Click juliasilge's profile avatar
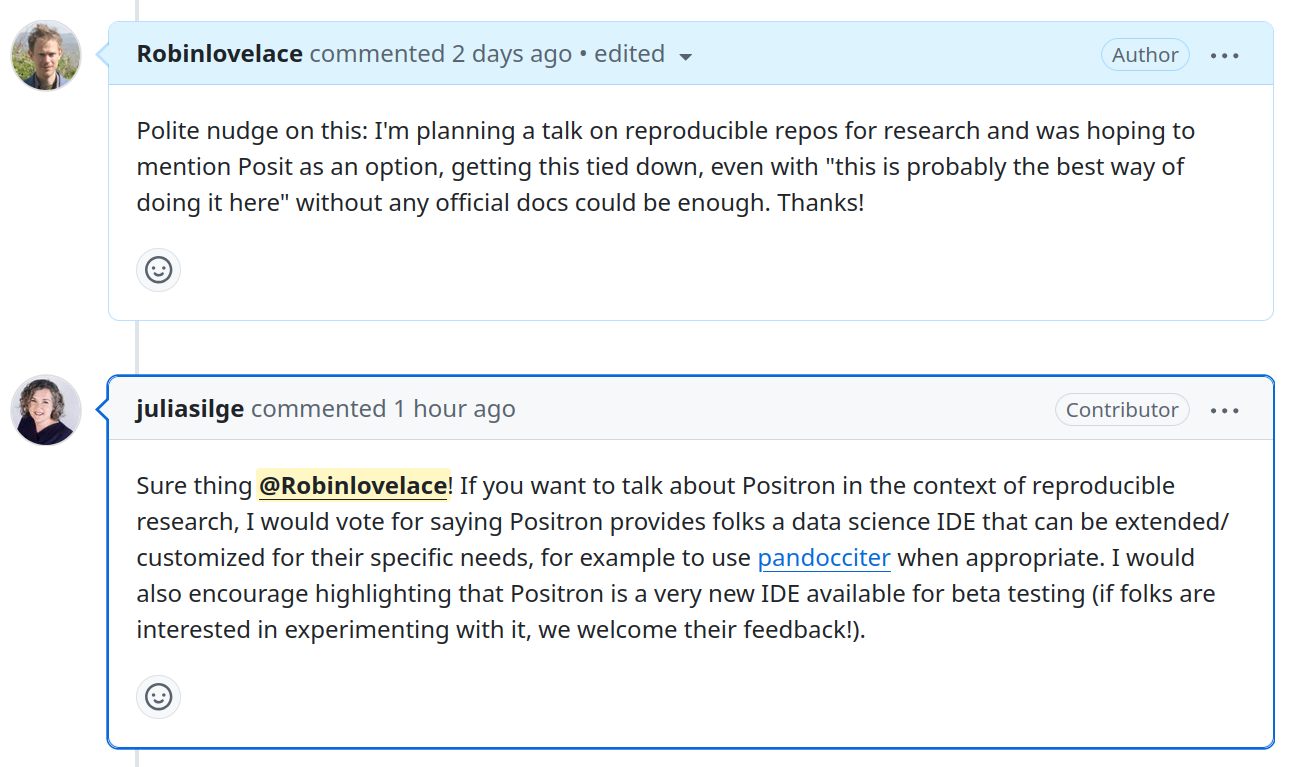1304x767 pixels. coord(46,410)
